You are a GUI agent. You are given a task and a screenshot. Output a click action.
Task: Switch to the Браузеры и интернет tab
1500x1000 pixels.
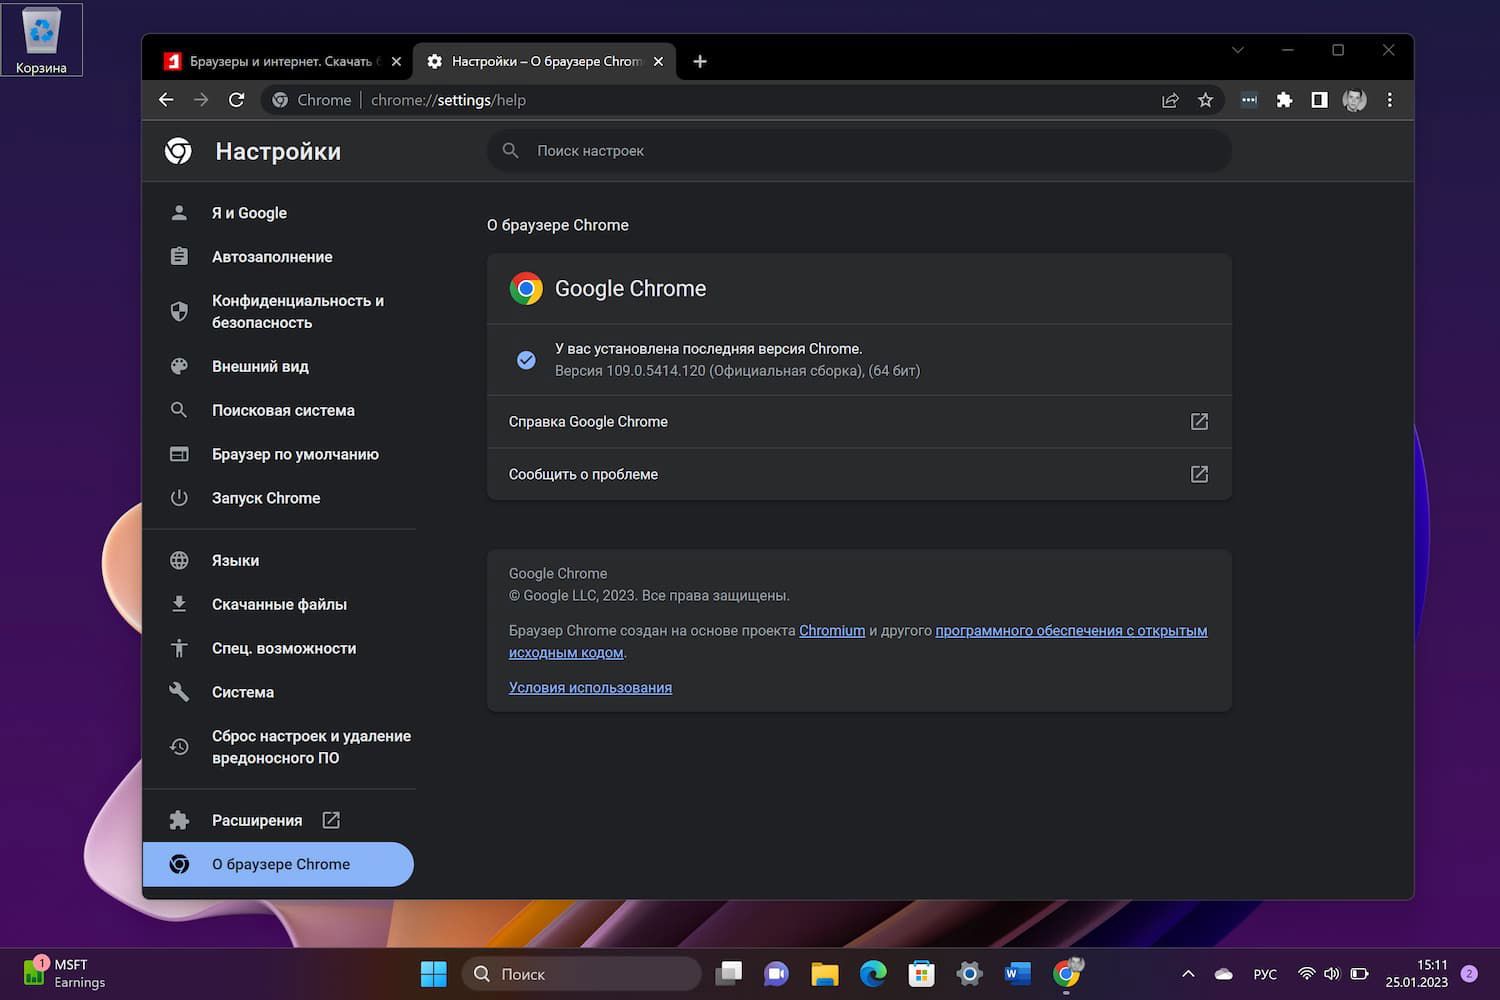282,61
